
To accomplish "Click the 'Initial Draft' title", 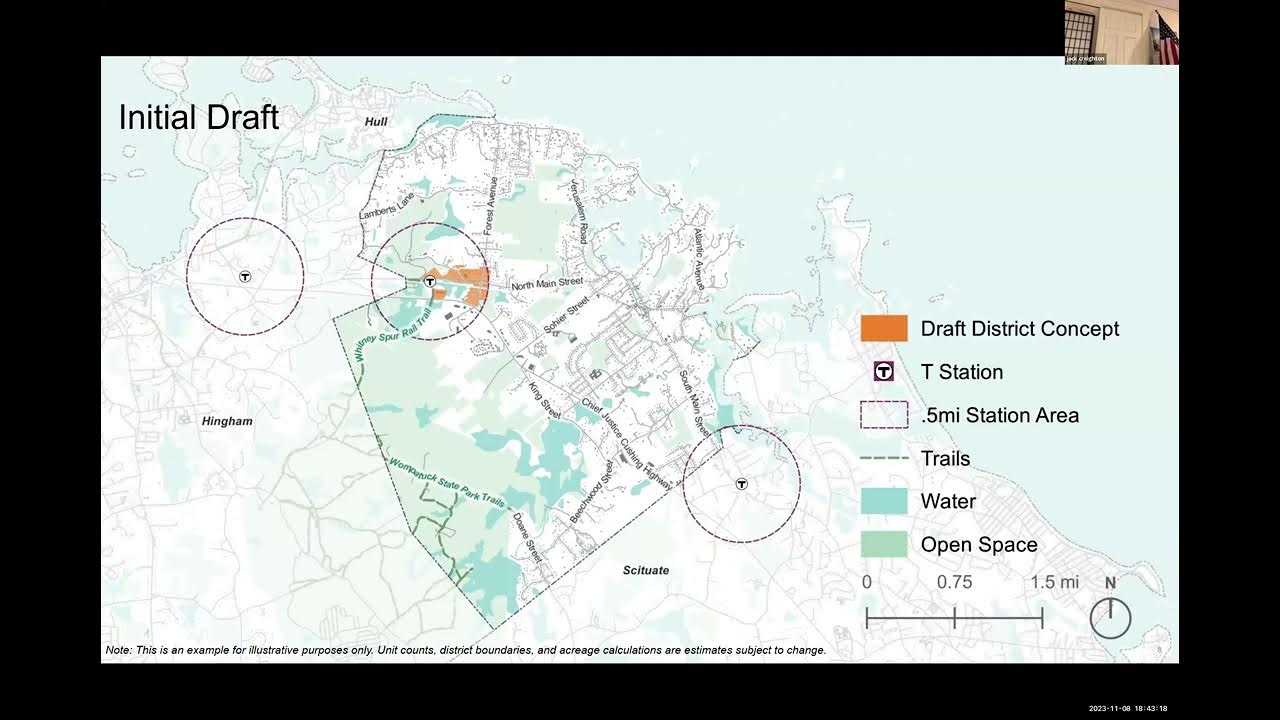I will [x=198, y=117].
